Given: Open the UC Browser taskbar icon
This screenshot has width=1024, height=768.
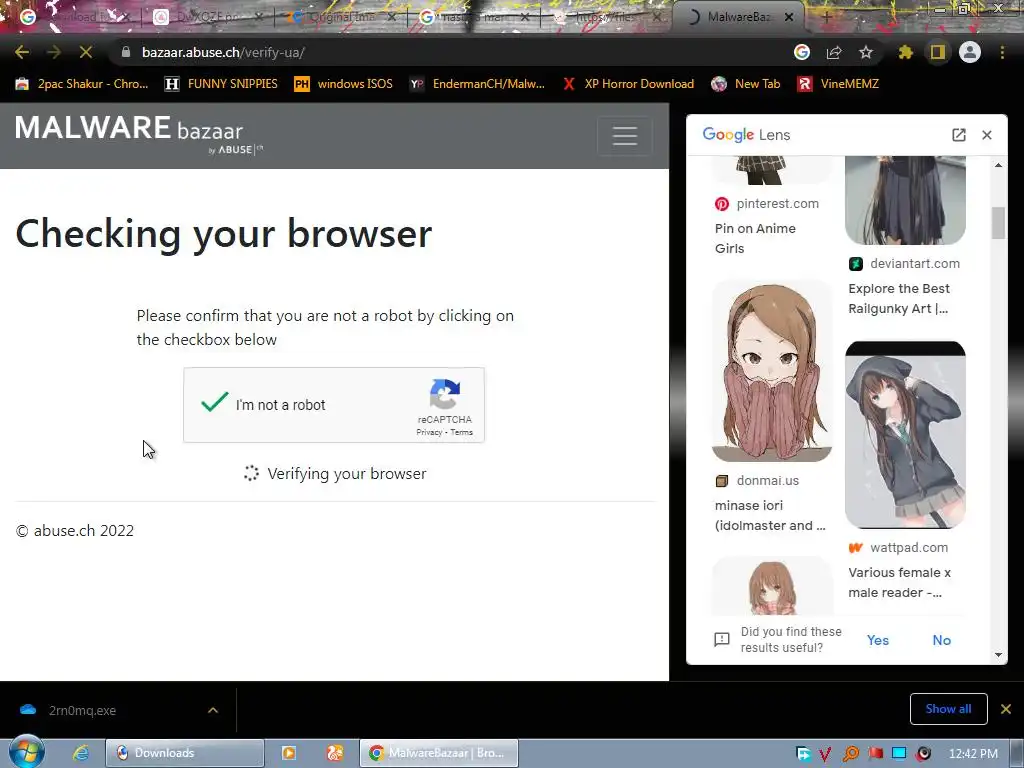Looking at the screenshot, I should pyautogui.click(x=335, y=753).
